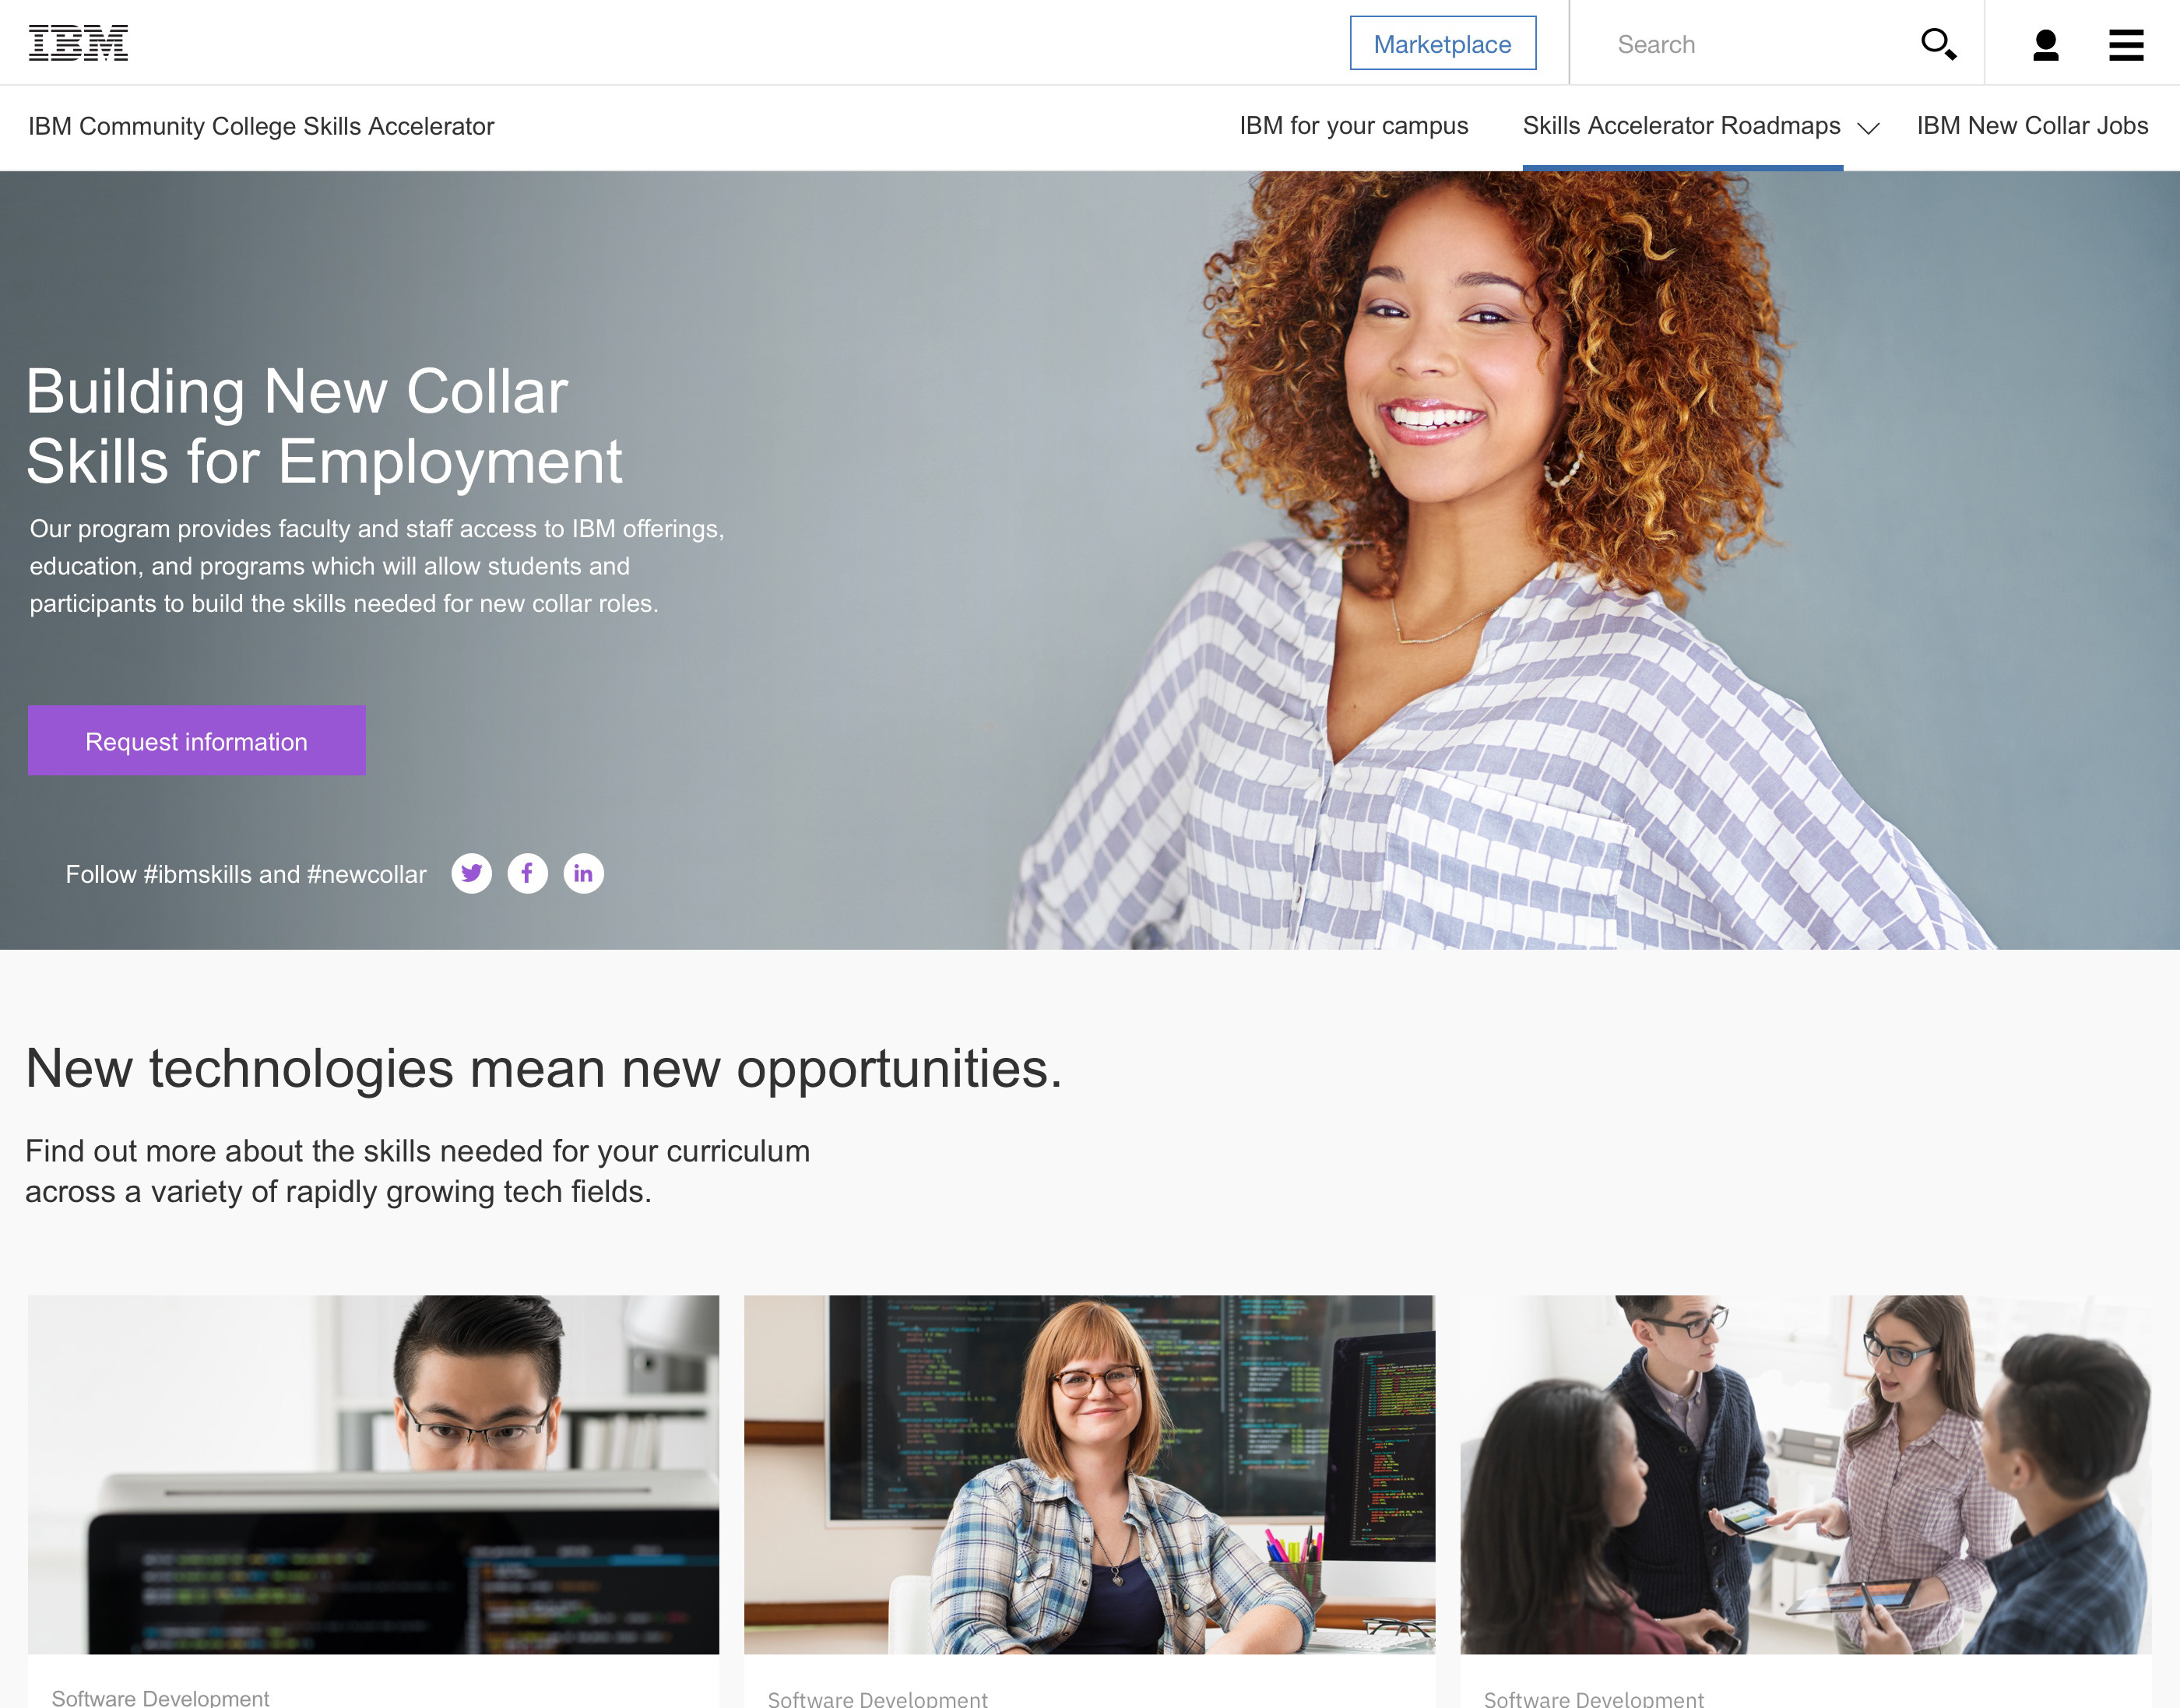Open the Twitter share icon

coord(471,873)
